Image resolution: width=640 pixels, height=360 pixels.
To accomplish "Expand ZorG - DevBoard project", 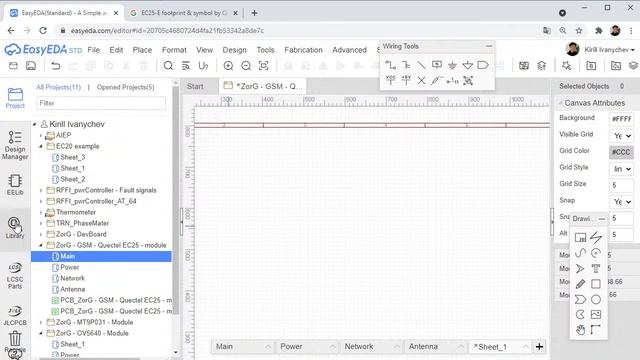I will coord(41,234).
